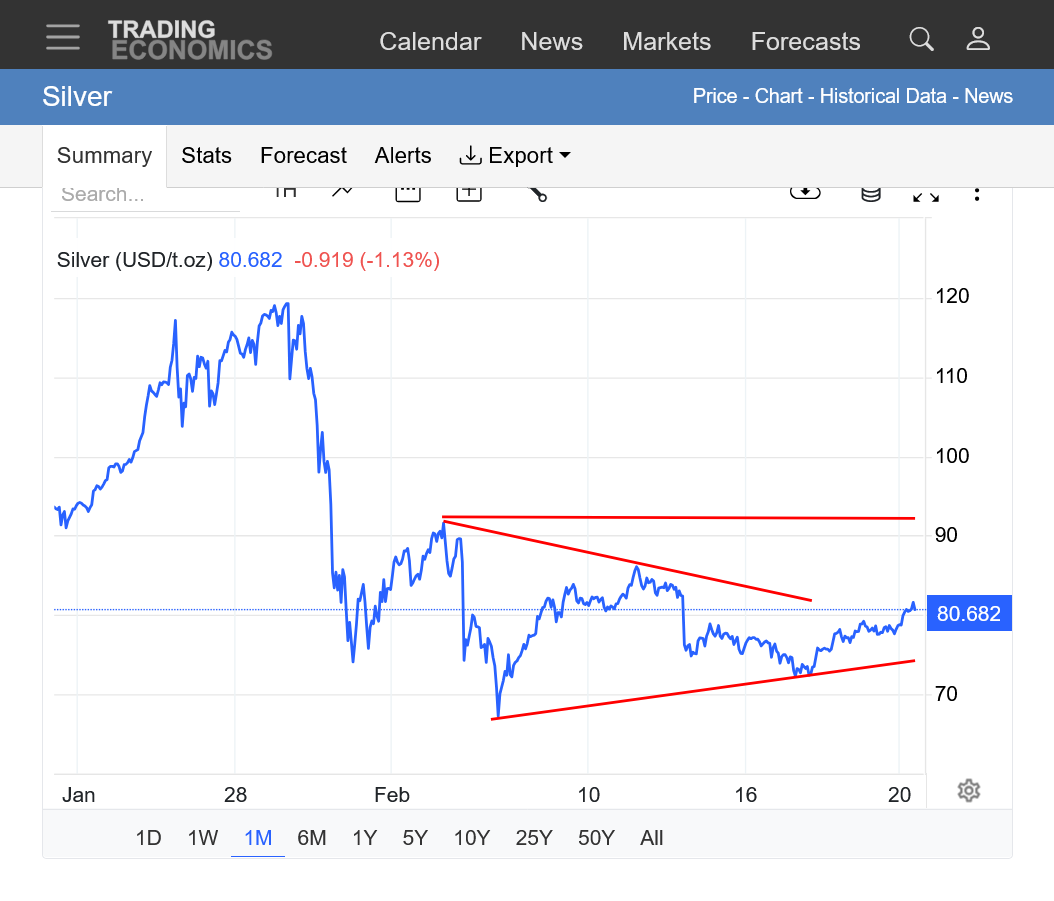Open the hamburger navigation menu
This screenshot has width=1054, height=901.
pyautogui.click(x=63, y=37)
